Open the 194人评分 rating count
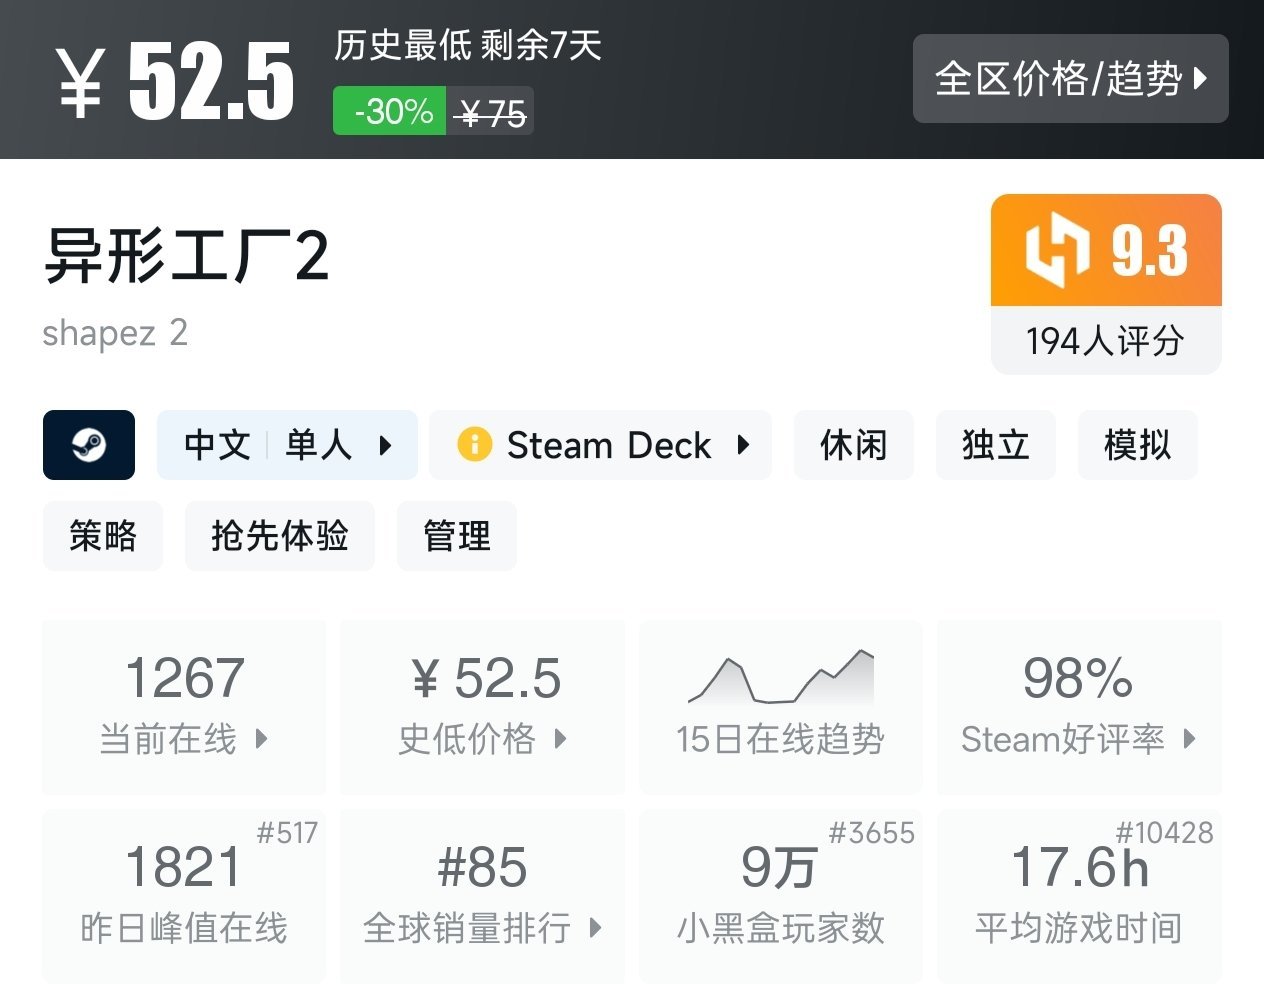 1105,341
